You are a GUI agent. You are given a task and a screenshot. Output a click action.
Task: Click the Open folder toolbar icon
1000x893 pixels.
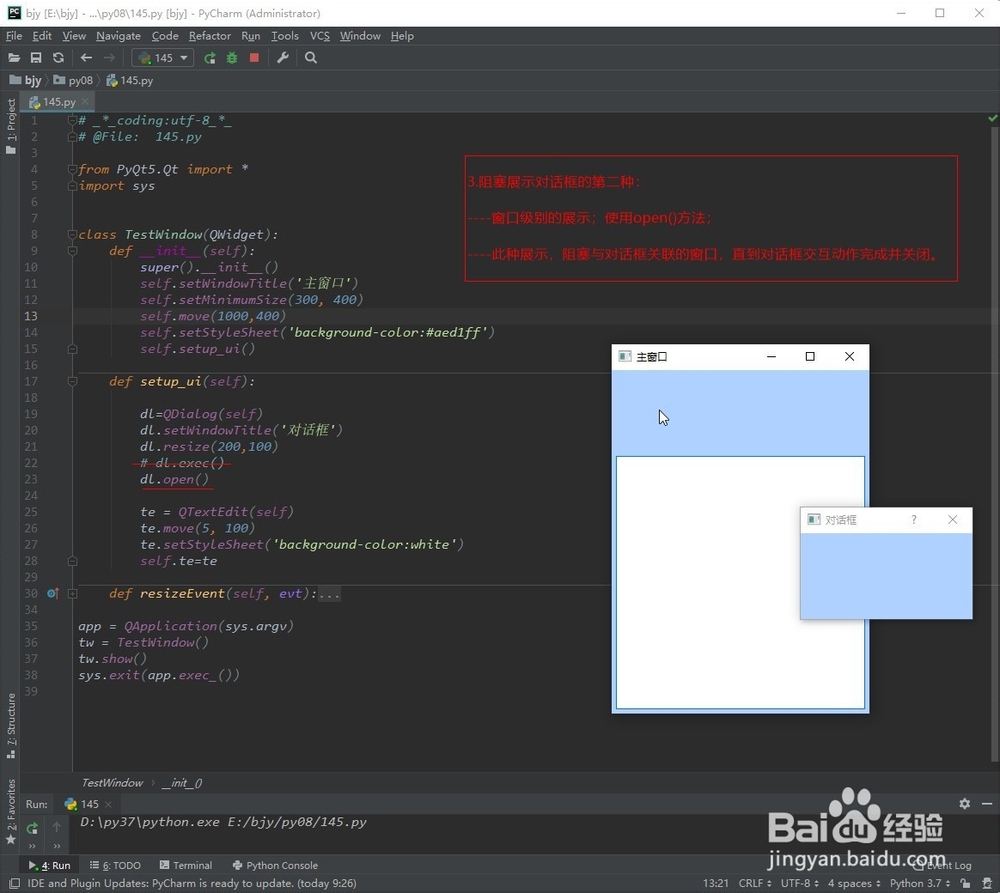coord(13,58)
